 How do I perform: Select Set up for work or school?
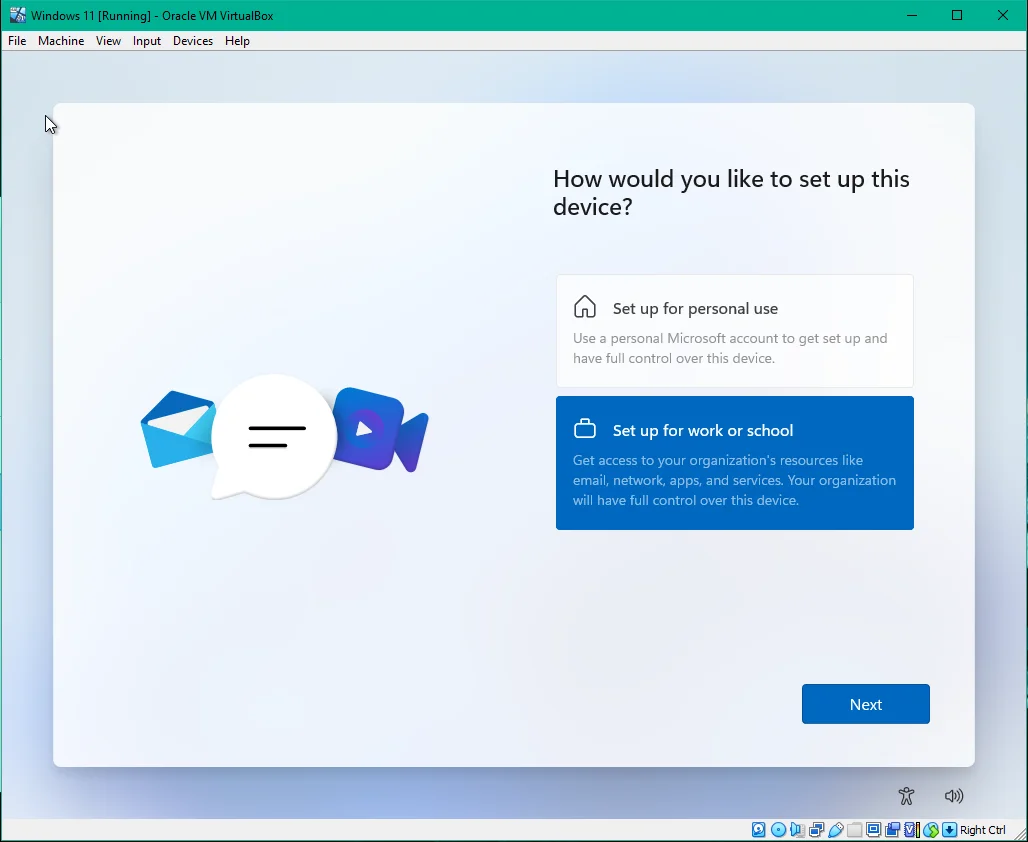tap(734, 463)
